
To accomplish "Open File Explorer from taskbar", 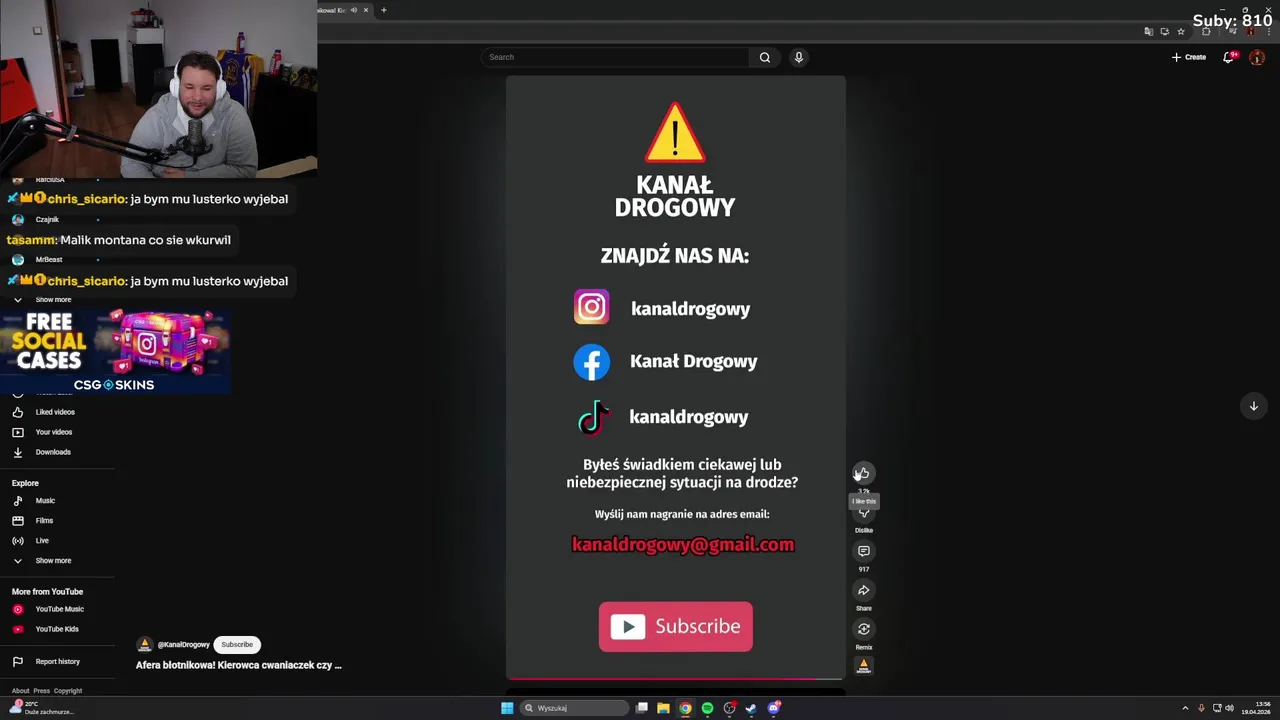I will click(663, 708).
